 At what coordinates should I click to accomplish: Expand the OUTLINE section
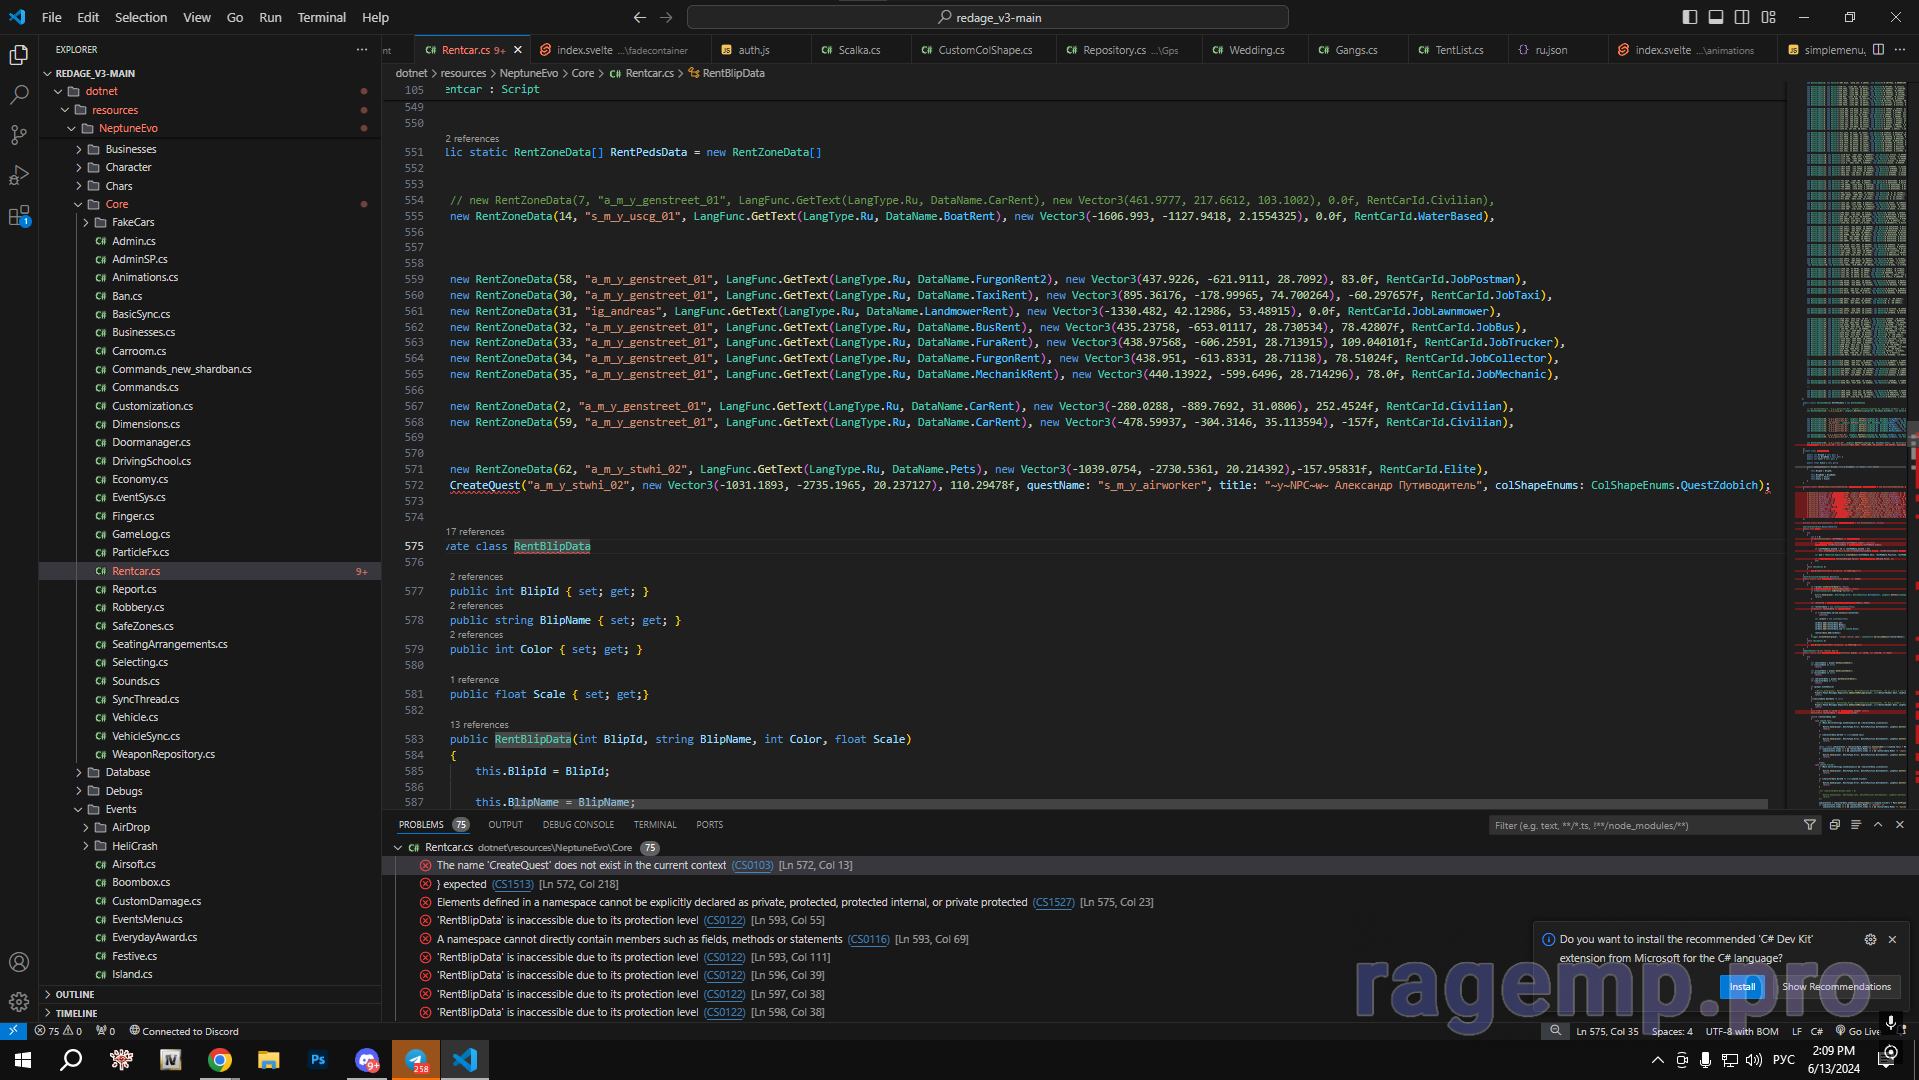tap(75, 994)
